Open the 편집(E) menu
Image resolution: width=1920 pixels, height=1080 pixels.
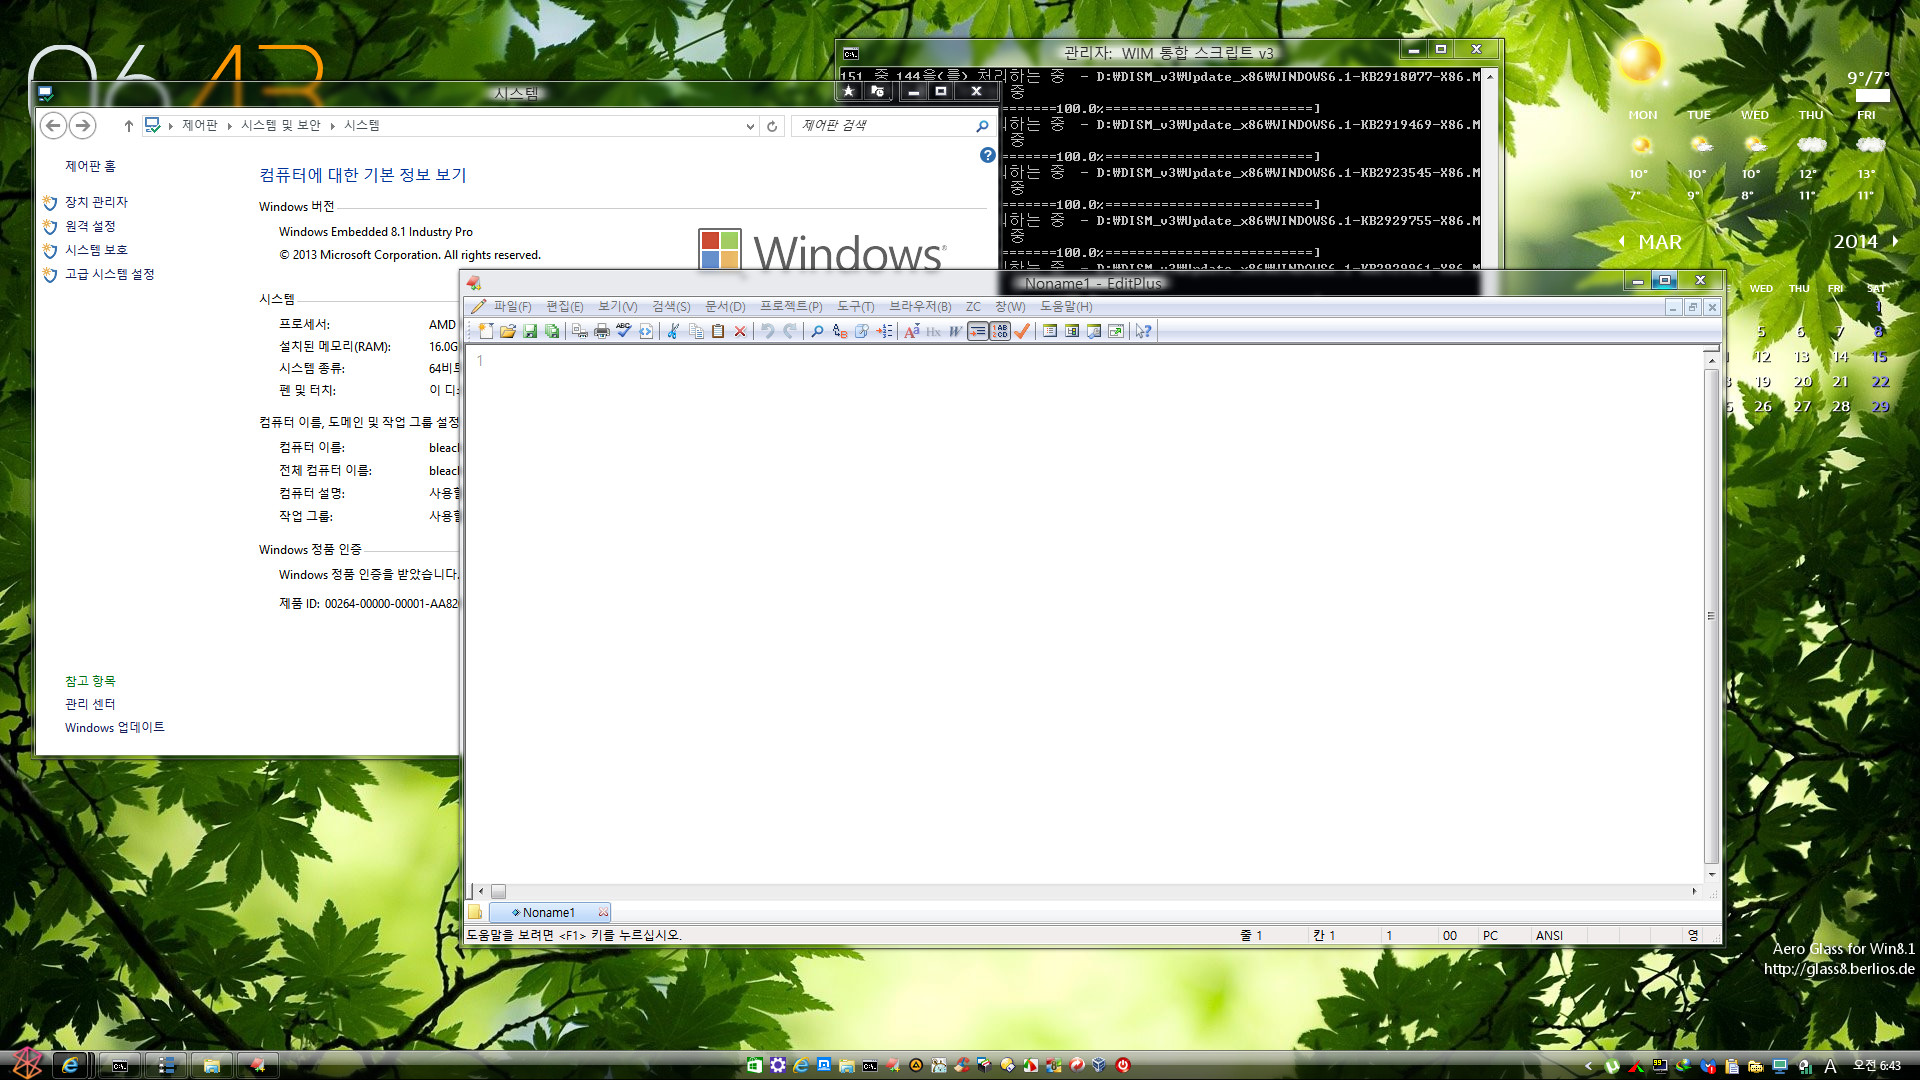[564, 306]
